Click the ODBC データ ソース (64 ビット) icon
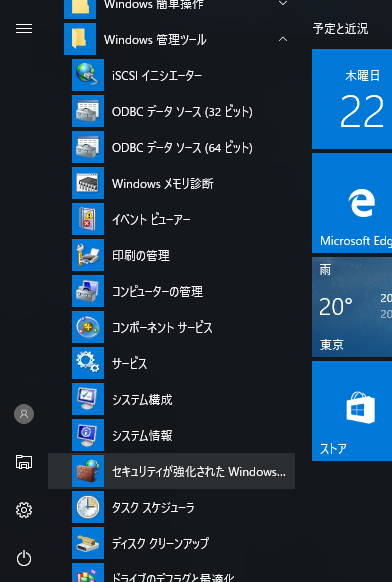Screen dimensions: 392x582 [x=88, y=147]
